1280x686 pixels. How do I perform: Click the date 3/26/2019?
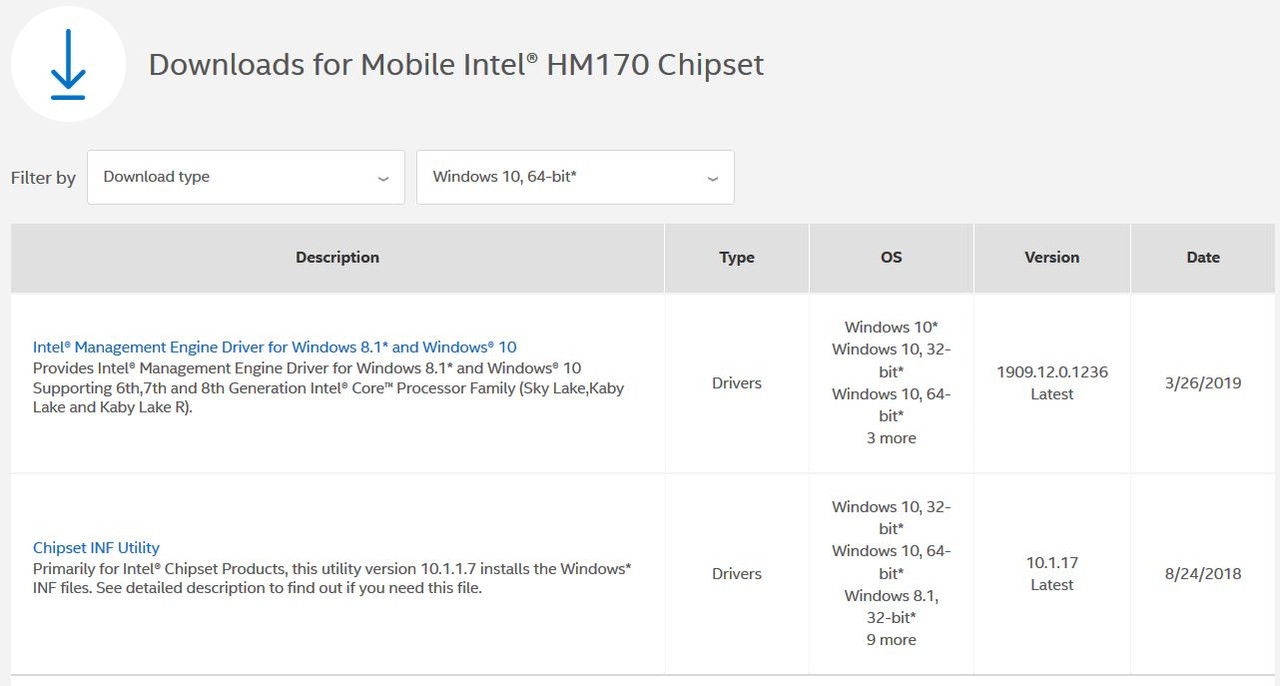1203,383
